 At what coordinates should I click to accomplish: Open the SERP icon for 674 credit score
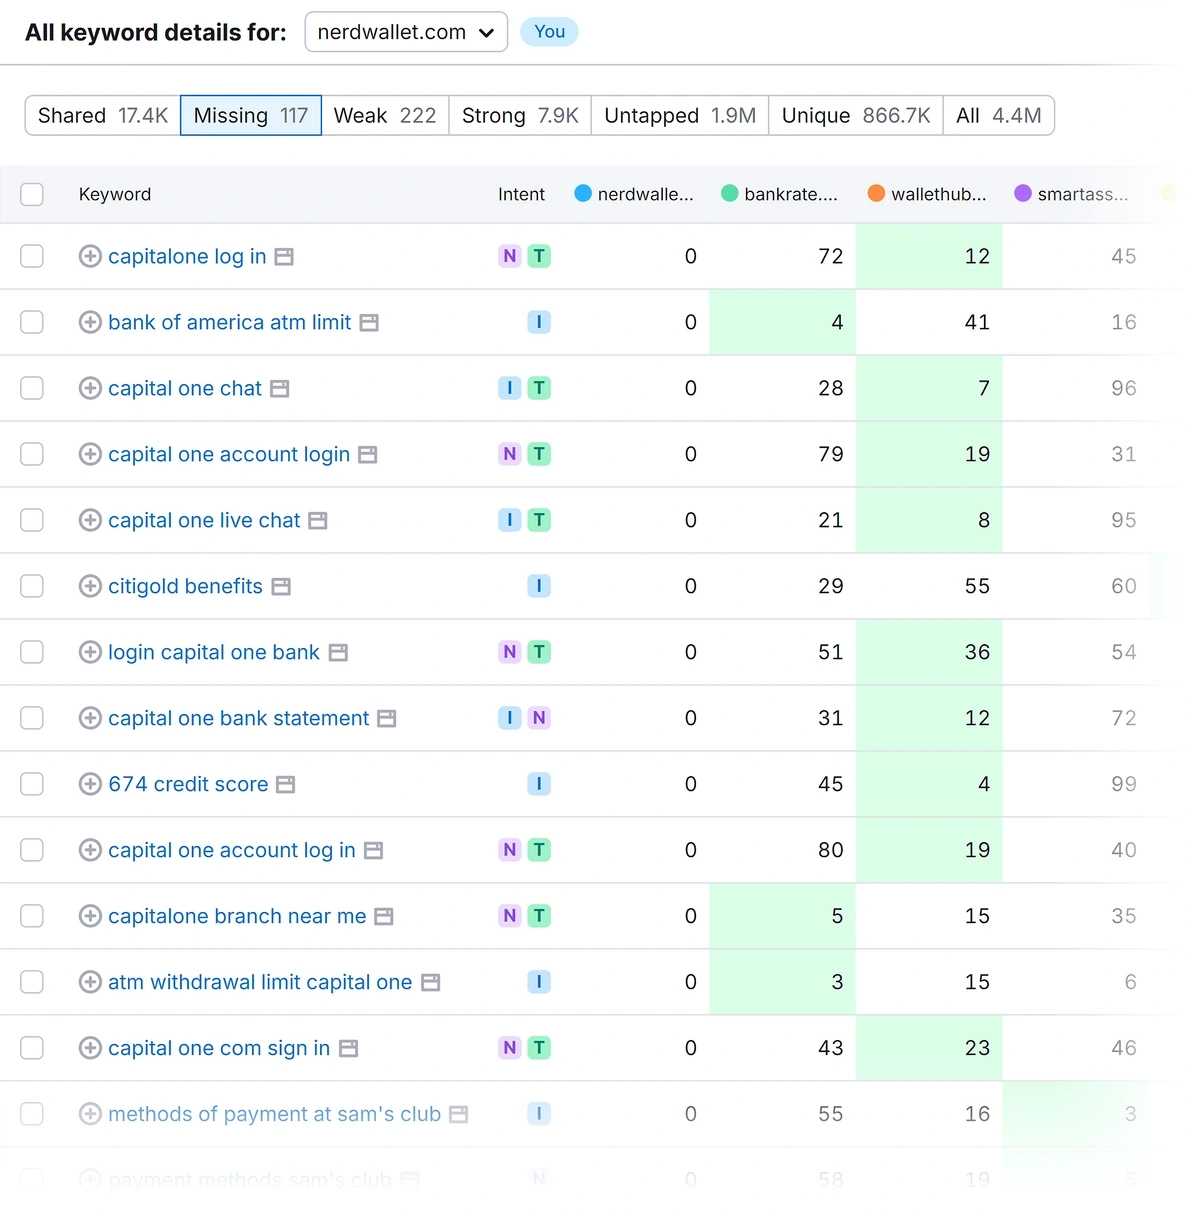pos(286,785)
